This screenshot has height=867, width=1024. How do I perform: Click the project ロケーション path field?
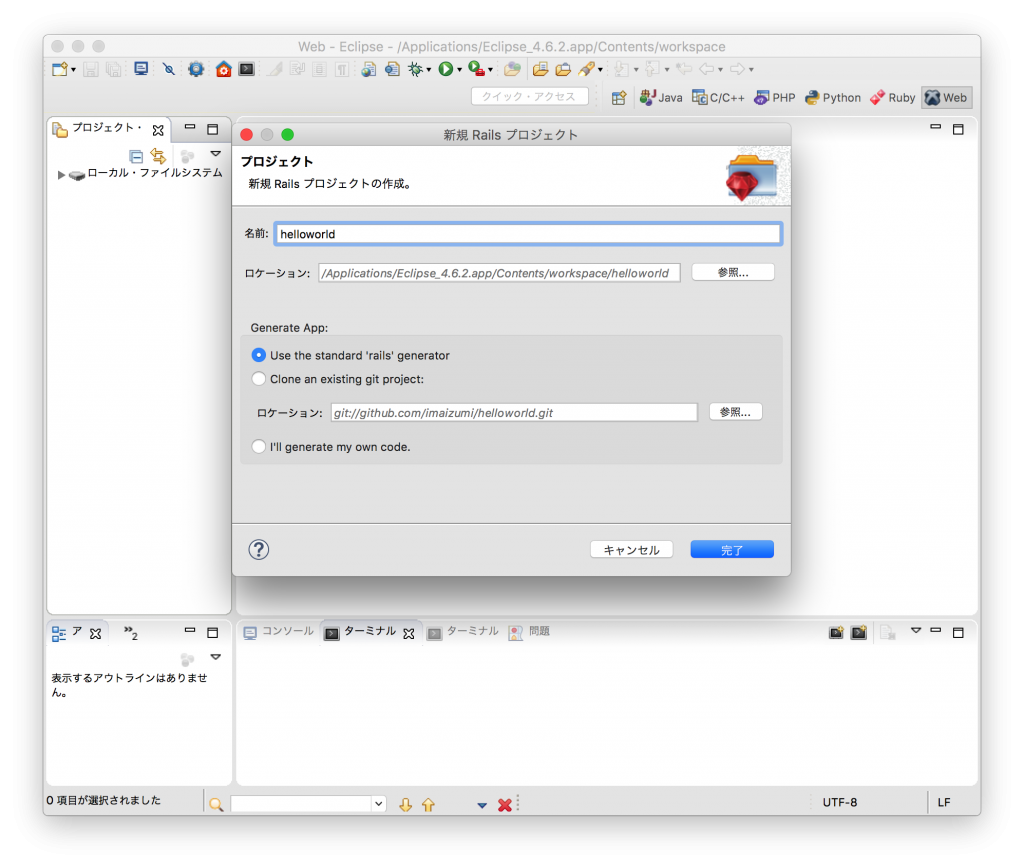point(499,273)
